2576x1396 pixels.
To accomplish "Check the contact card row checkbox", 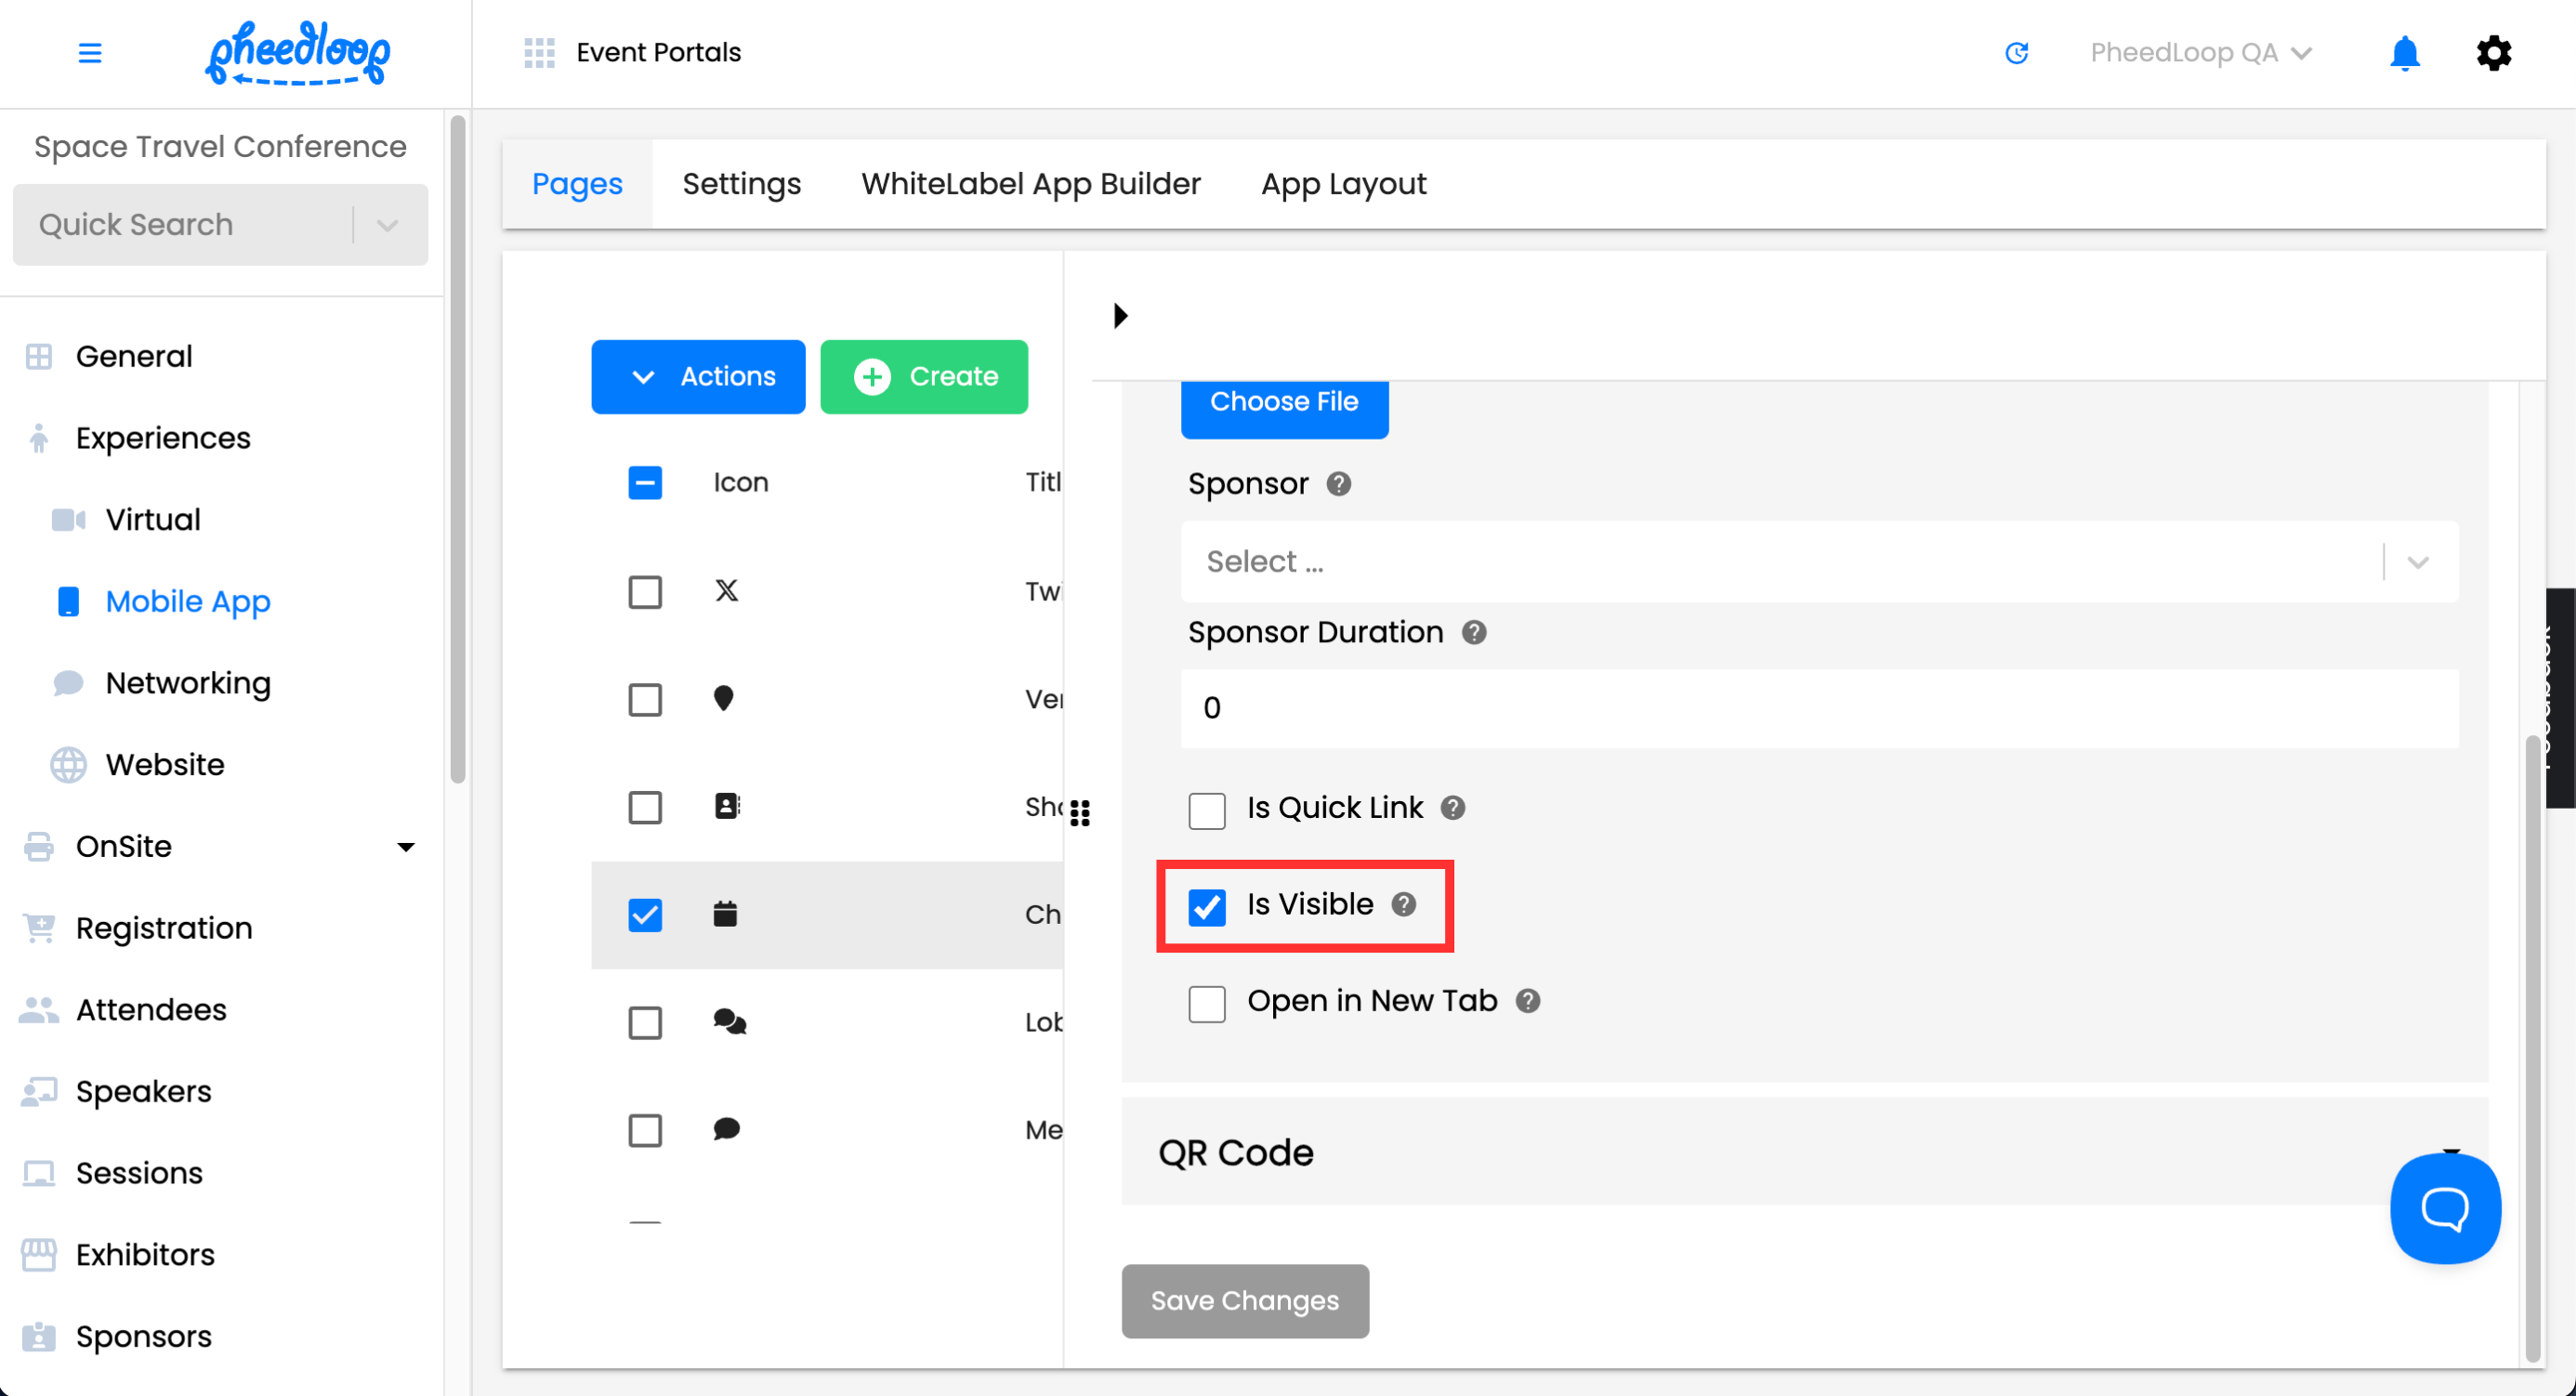I will coord(645,808).
